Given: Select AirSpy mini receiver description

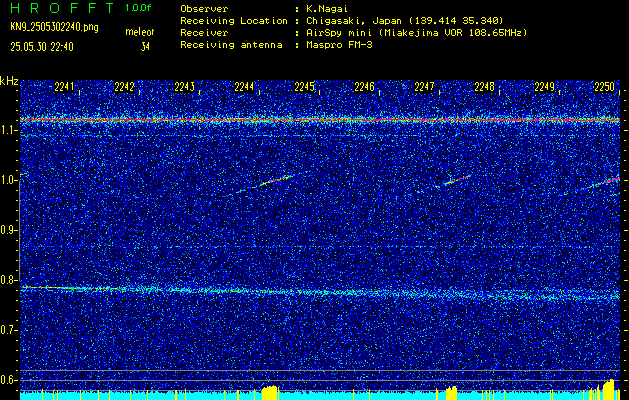Looking at the screenshot, I should [417, 32].
